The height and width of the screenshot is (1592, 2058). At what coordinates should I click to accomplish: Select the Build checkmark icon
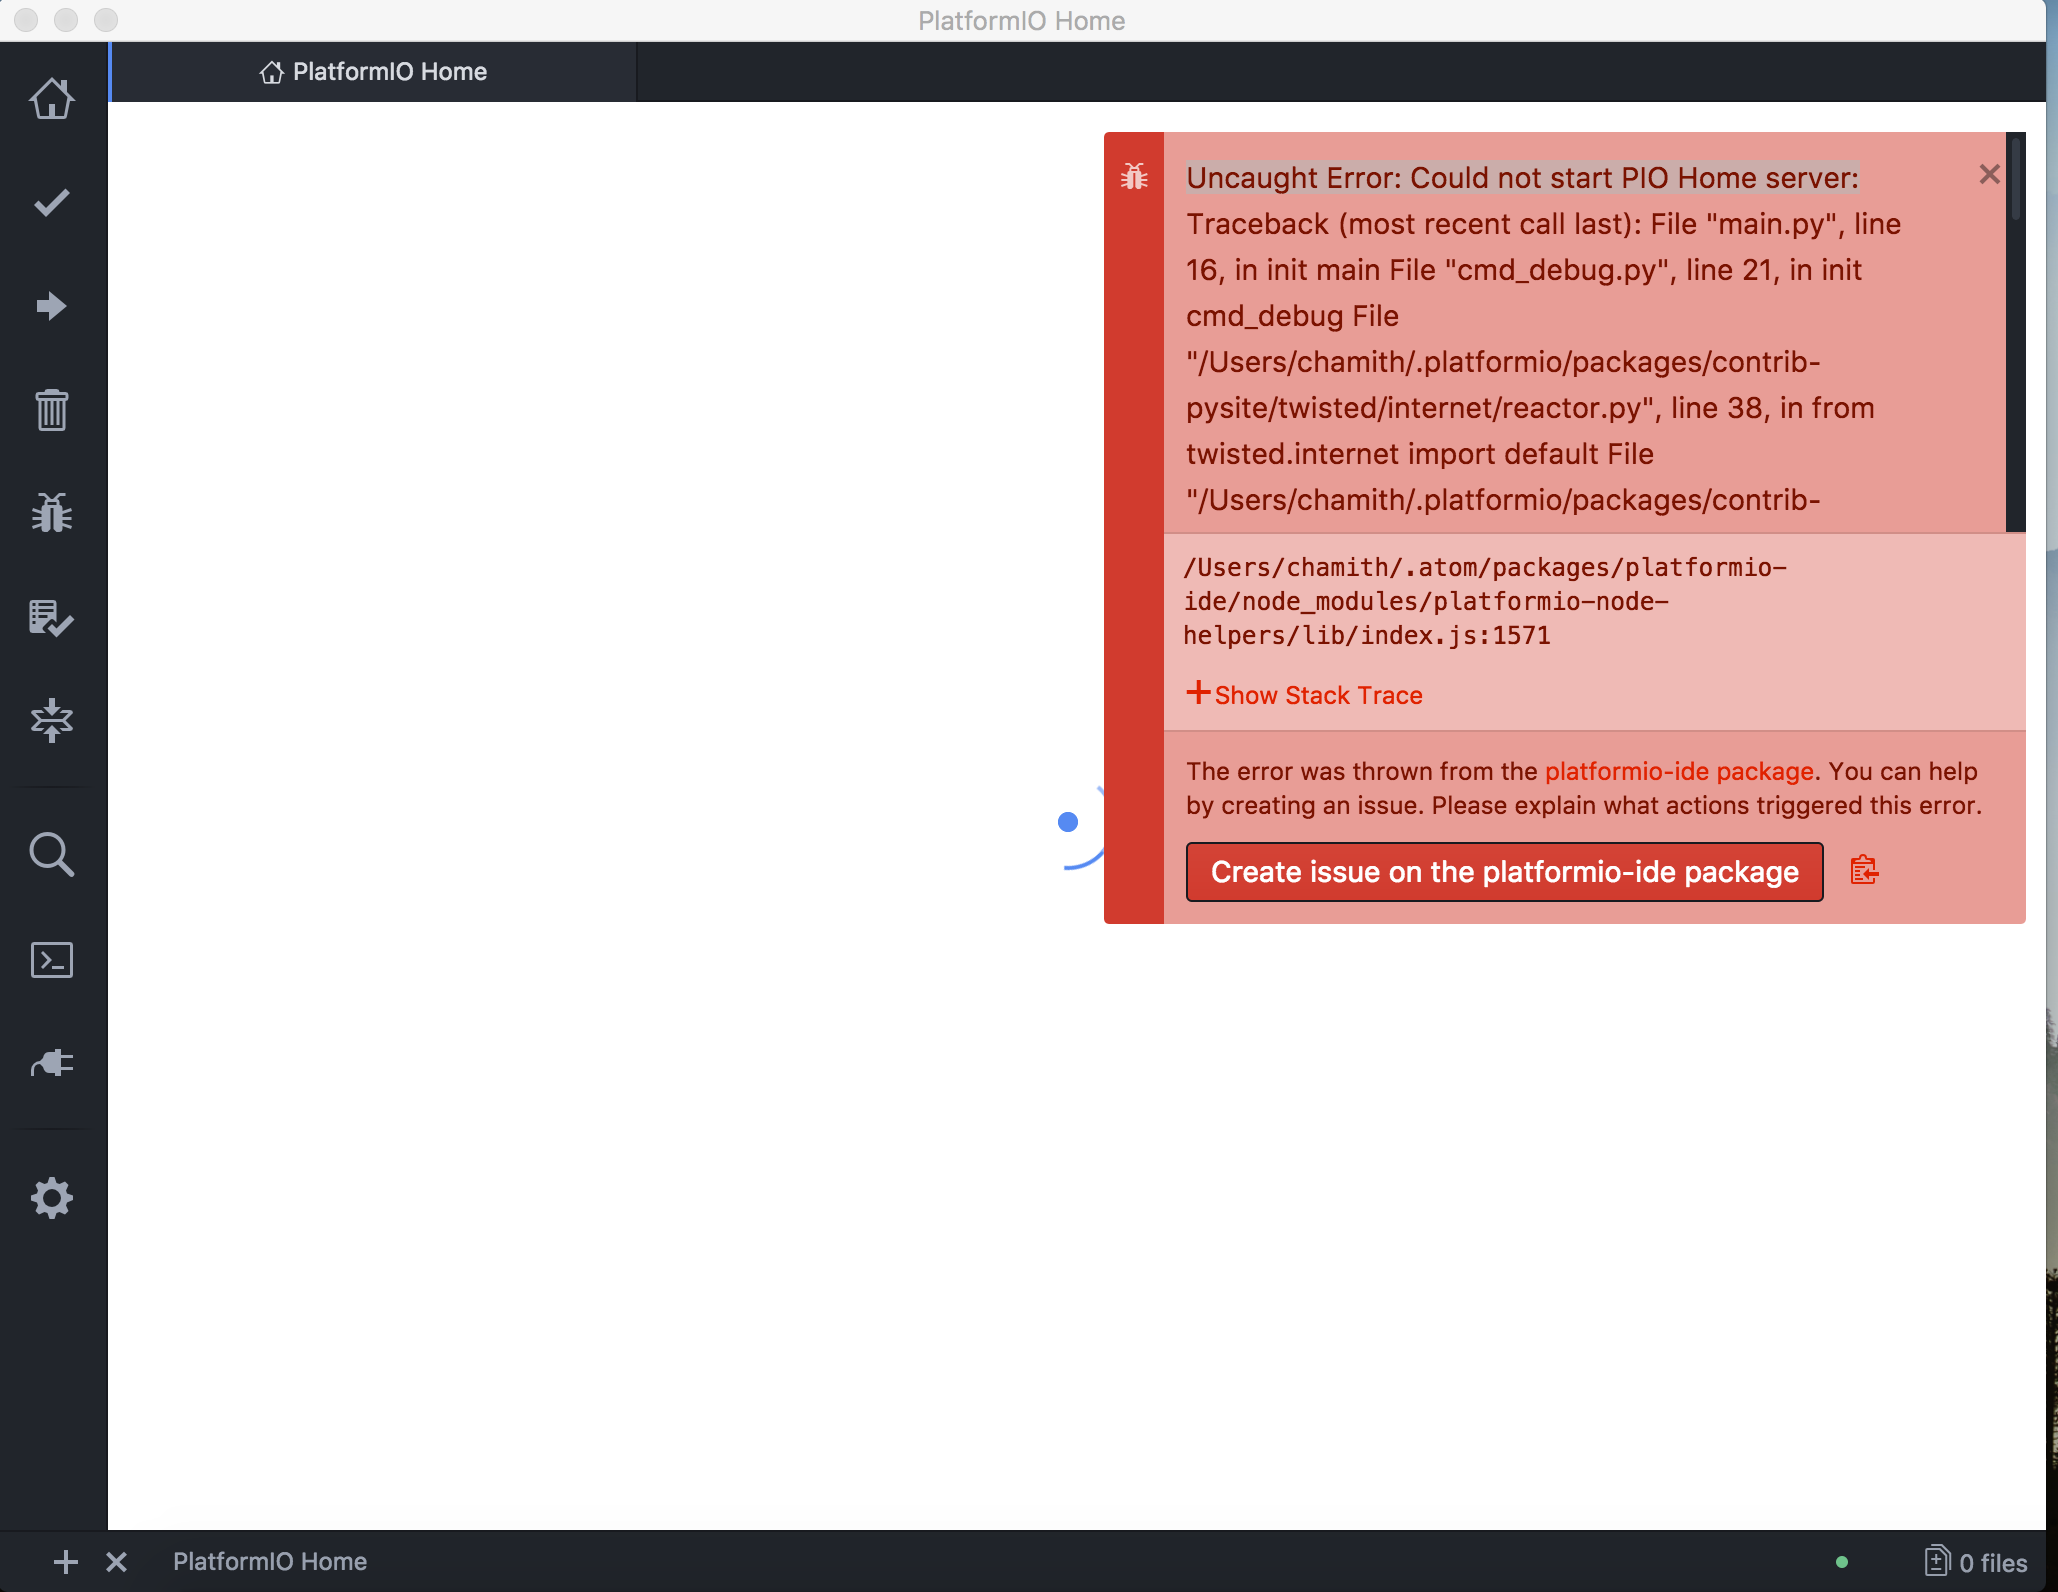pyautogui.click(x=51, y=202)
